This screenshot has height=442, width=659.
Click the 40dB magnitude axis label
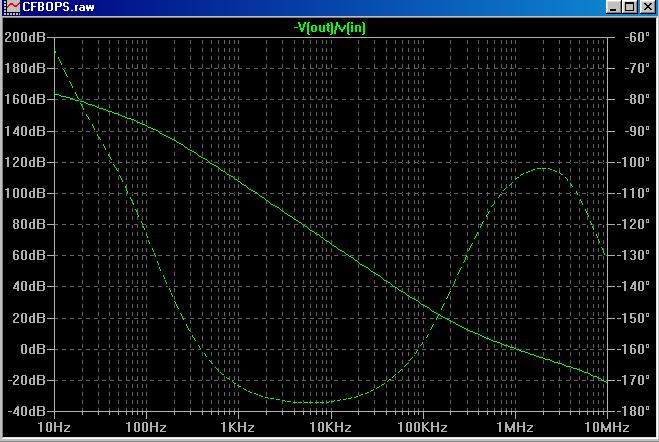click(x=29, y=286)
